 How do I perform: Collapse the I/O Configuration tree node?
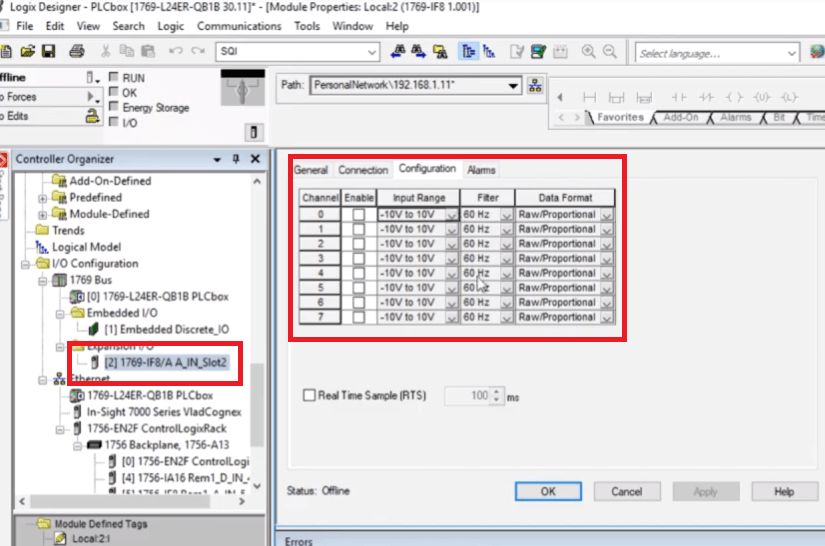(25, 264)
